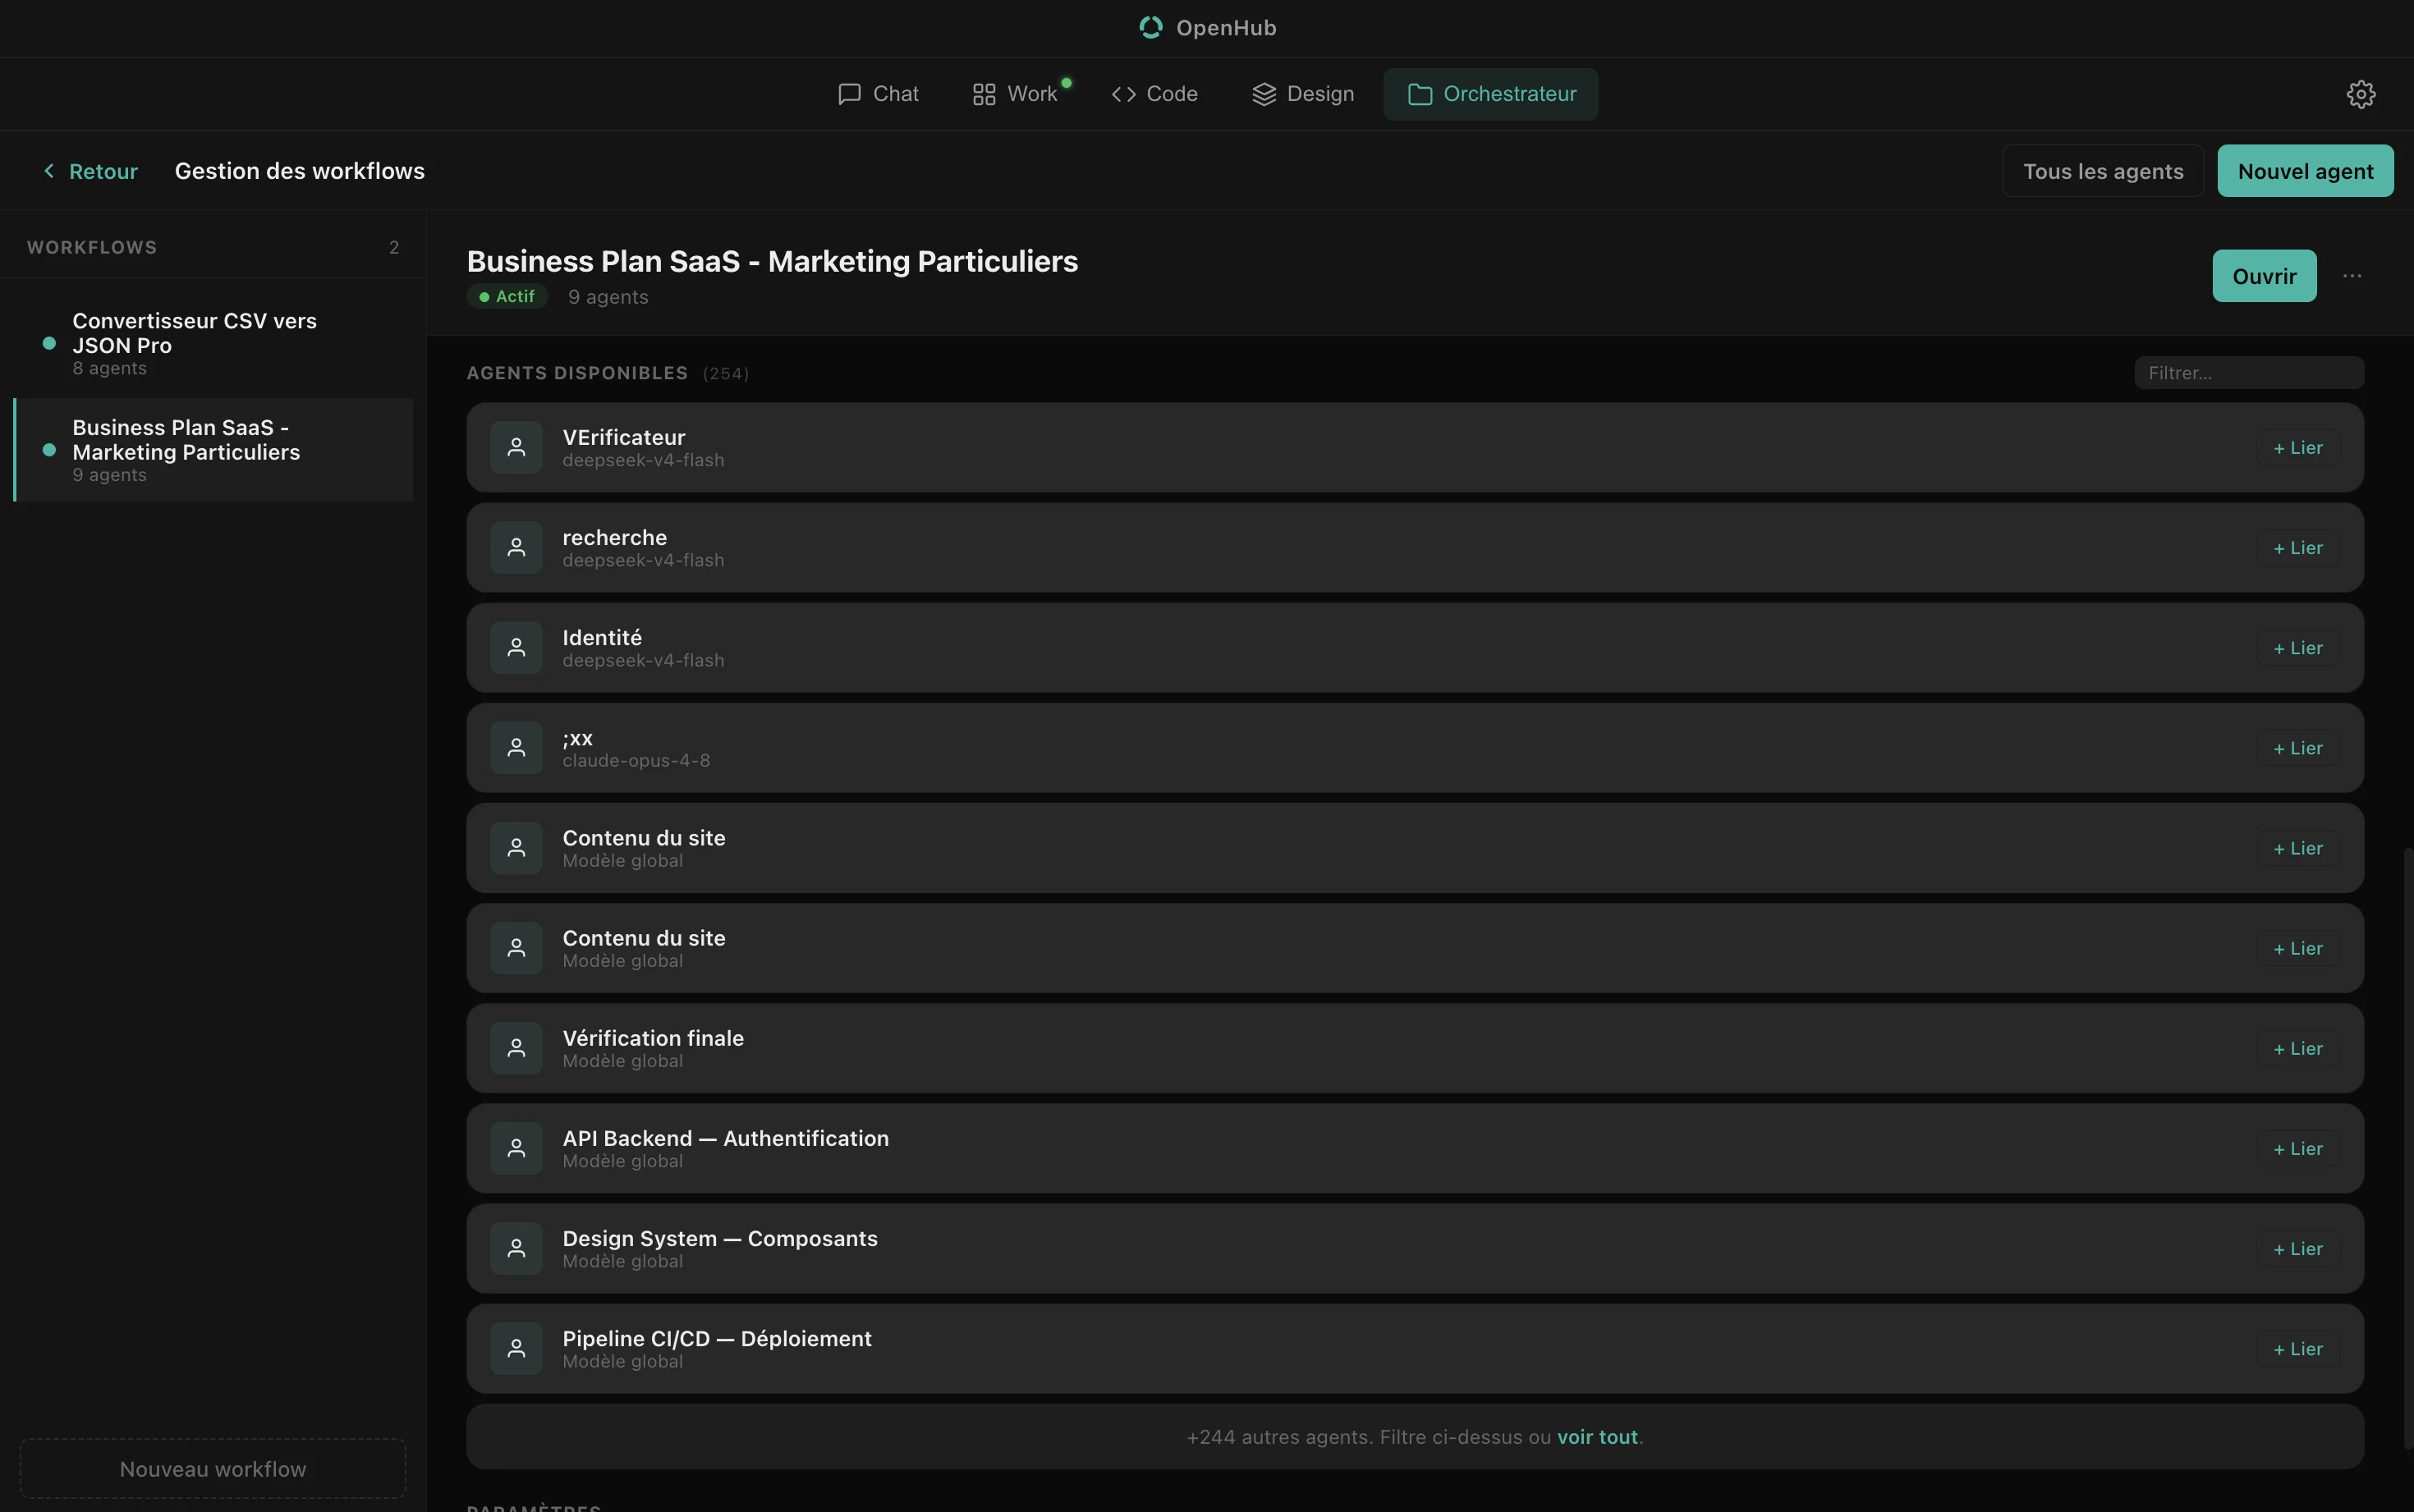Click the Ouvrir button
The image size is (2414, 1512).
[2264, 276]
